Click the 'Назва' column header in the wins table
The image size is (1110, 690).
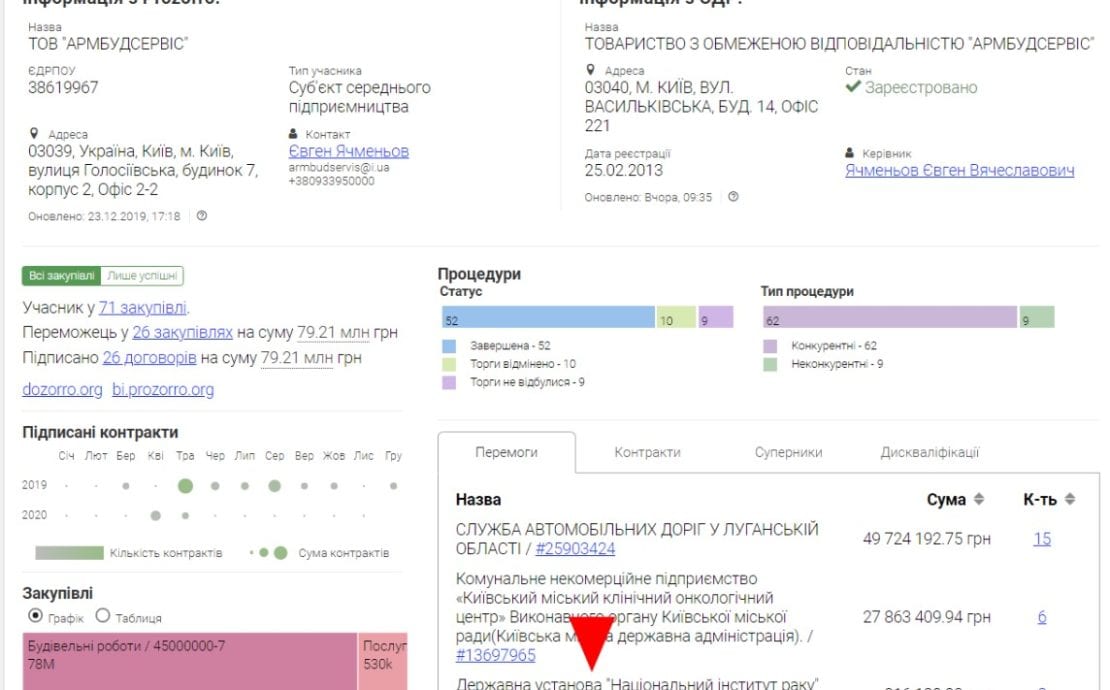pyautogui.click(x=479, y=500)
